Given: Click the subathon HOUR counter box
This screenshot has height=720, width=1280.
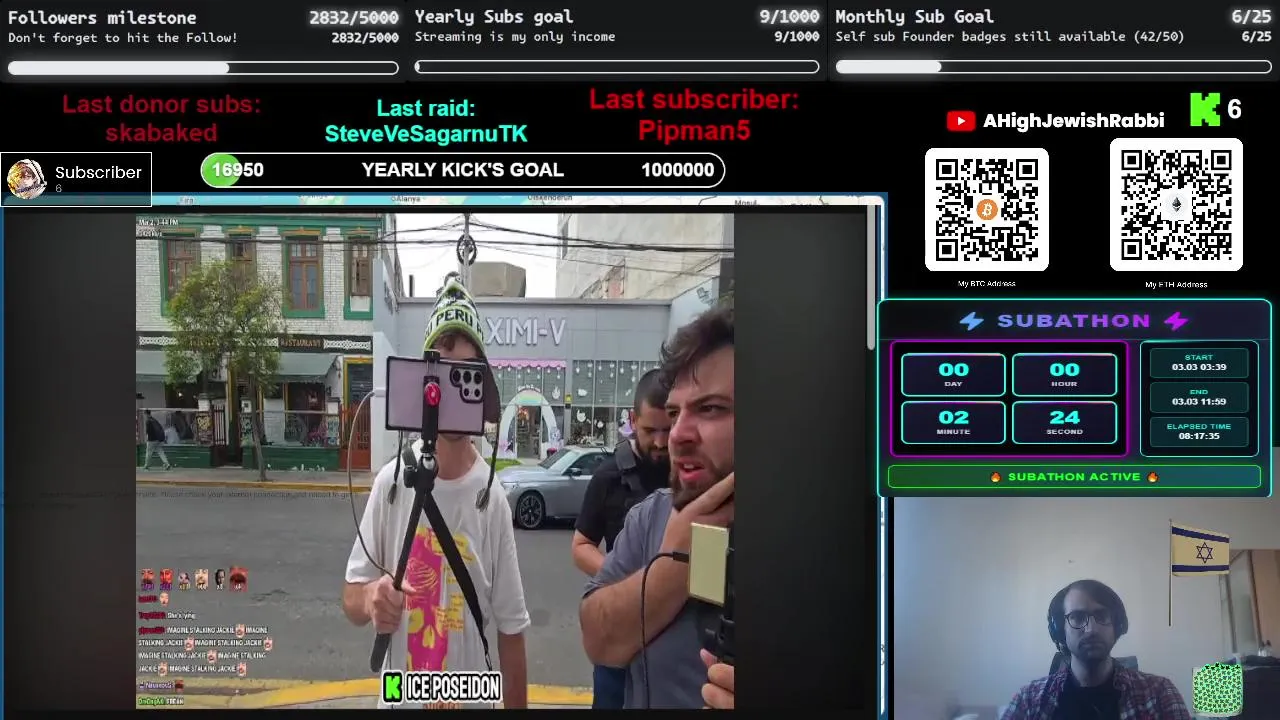Looking at the screenshot, I should pos(1064,375).
